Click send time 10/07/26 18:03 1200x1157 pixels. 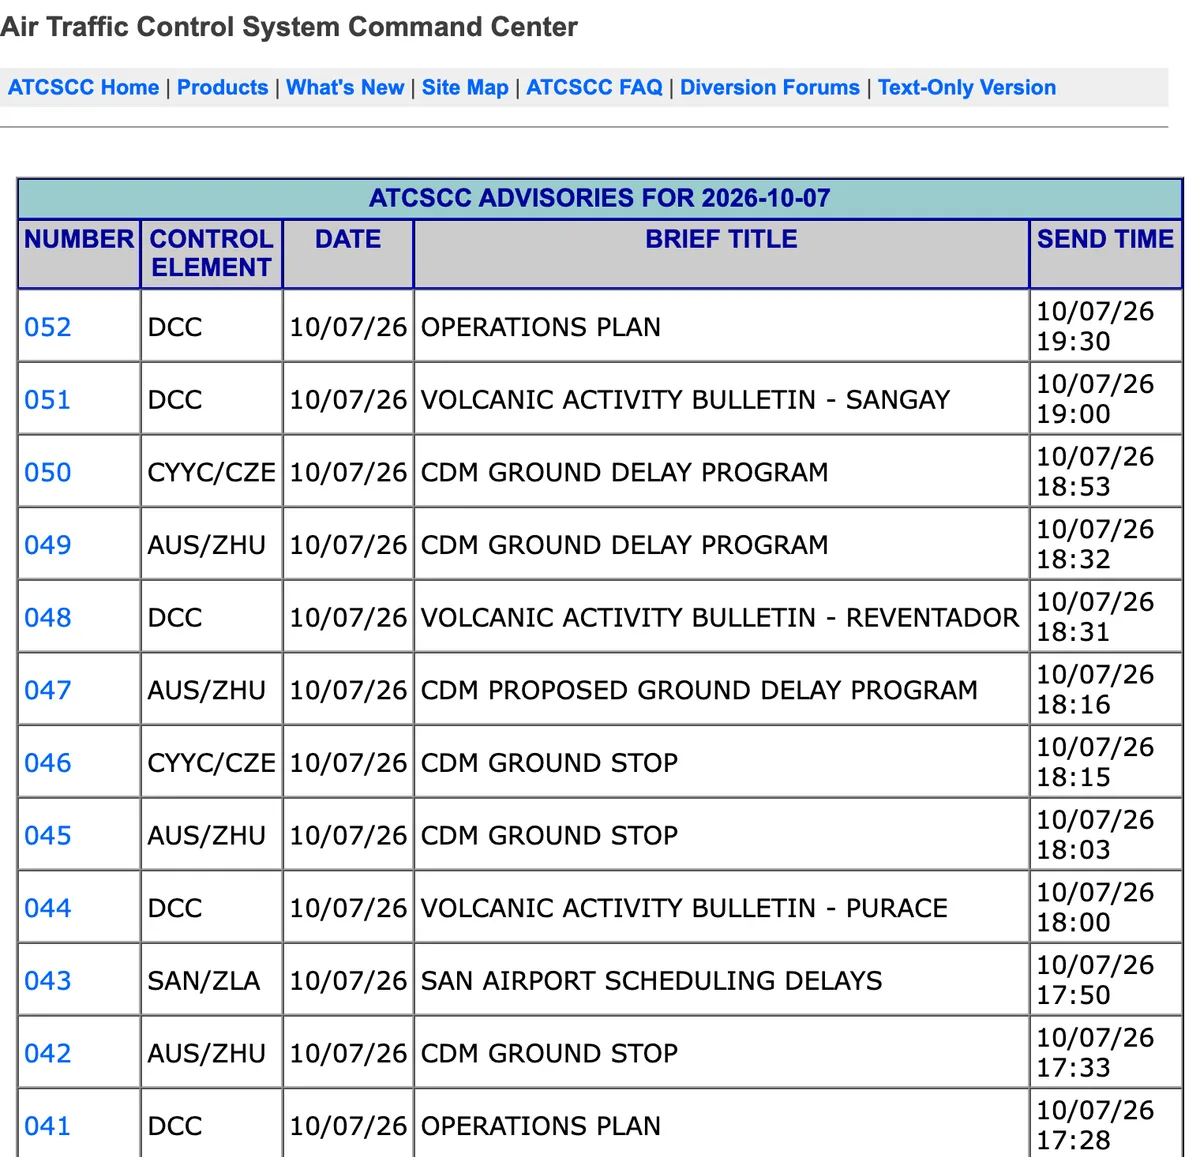point(1095,835)
